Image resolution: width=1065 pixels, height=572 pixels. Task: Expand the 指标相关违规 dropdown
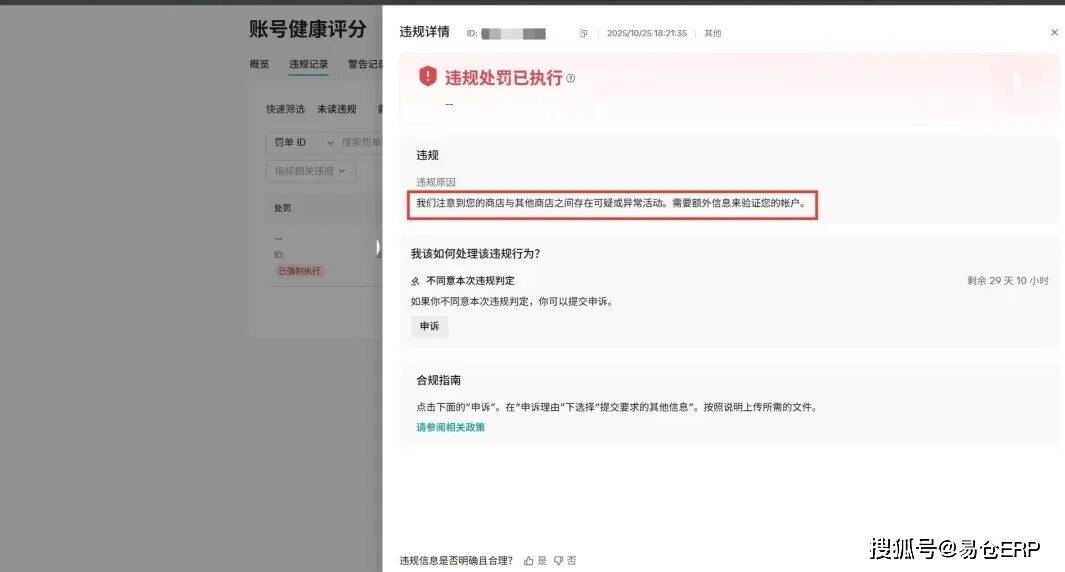coord(310,171)
